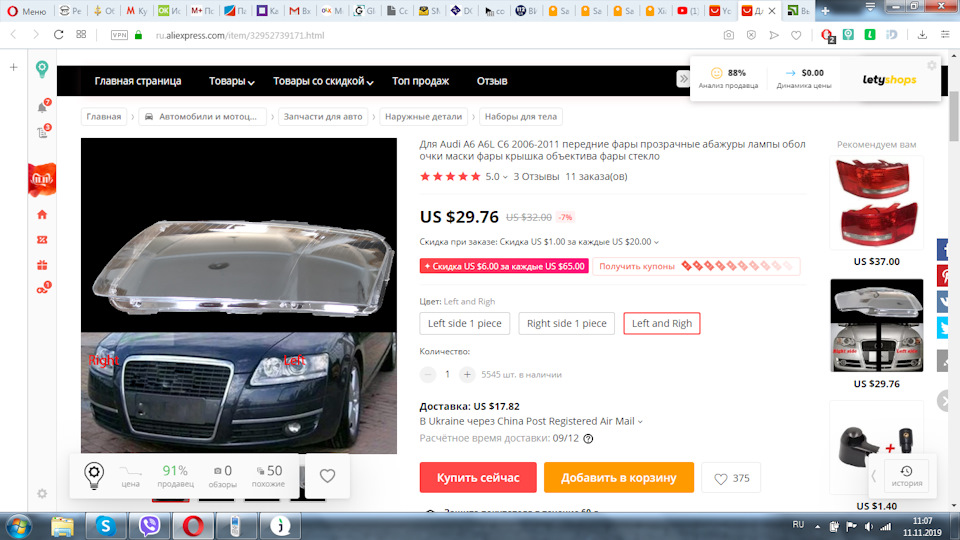Take a snapshot with the camera icon
Screen dimensions: 960x540
[x=729, y=35]
